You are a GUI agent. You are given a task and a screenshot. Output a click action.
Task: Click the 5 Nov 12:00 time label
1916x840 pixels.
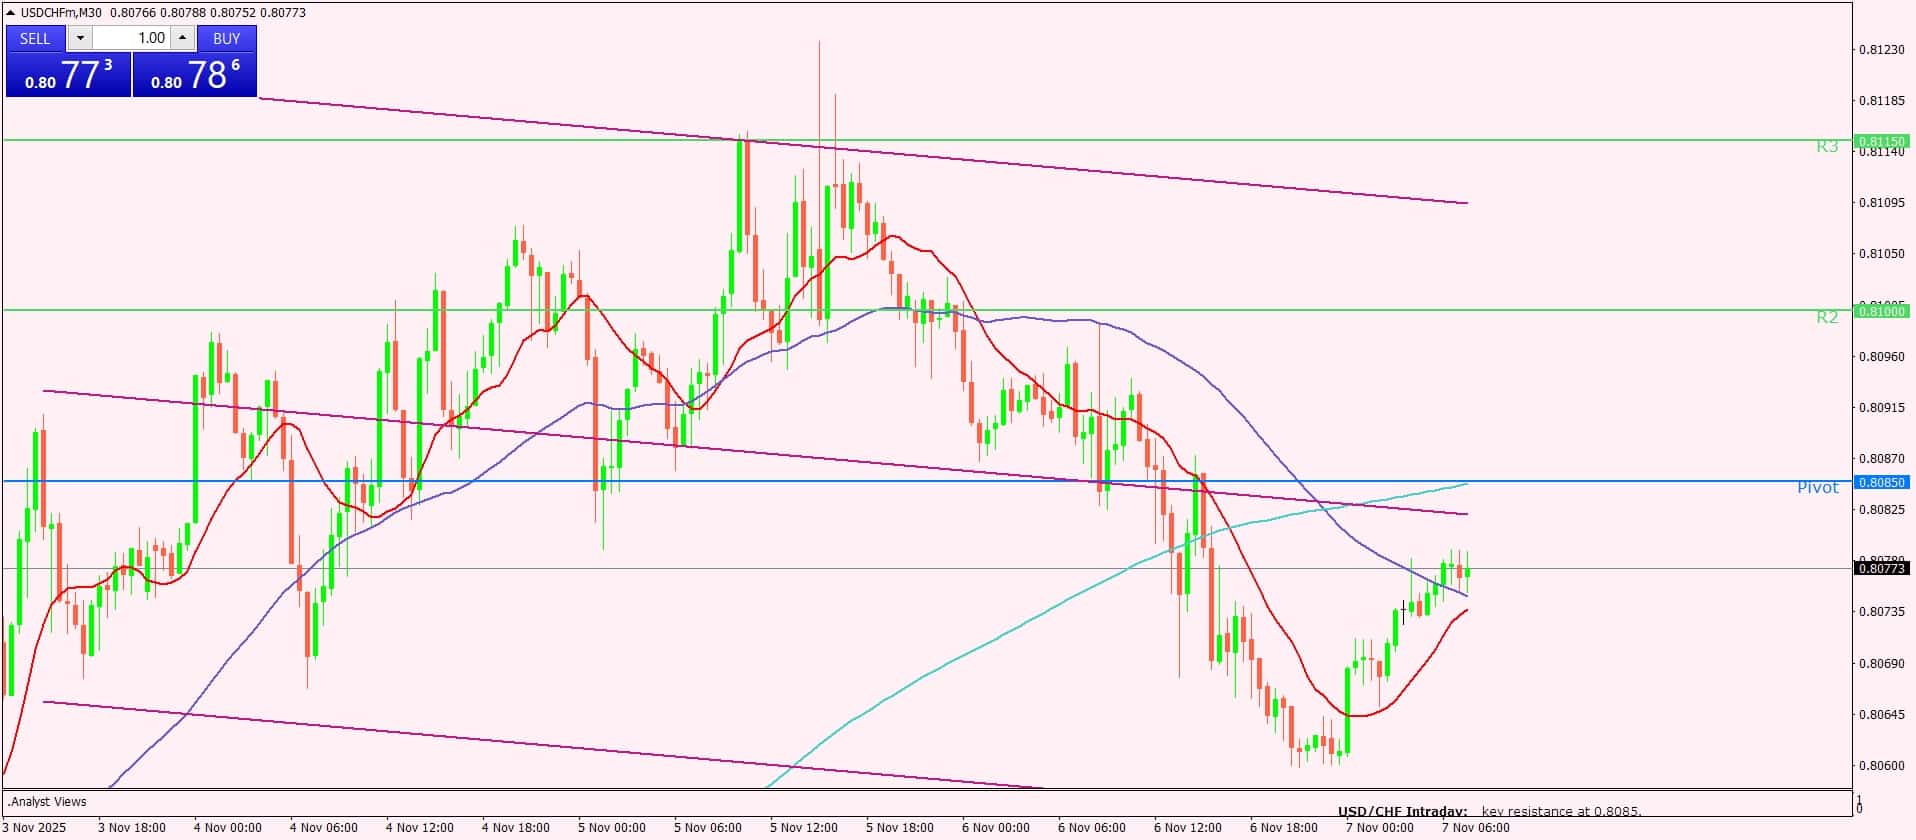803,828
